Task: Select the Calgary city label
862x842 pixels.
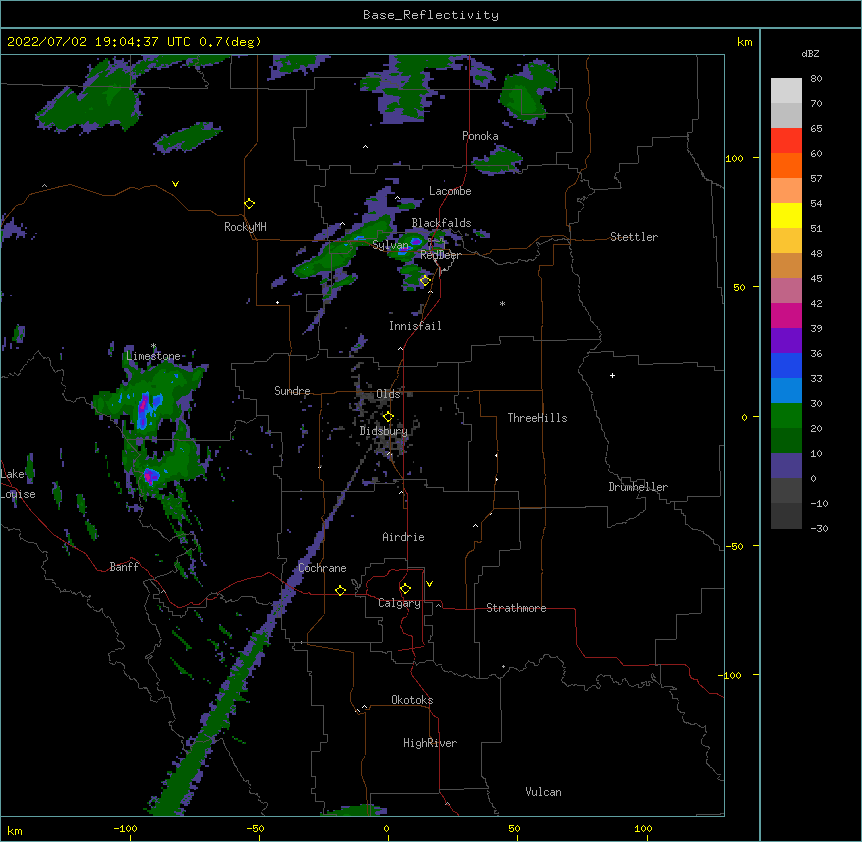Action: tap(399, 603)
